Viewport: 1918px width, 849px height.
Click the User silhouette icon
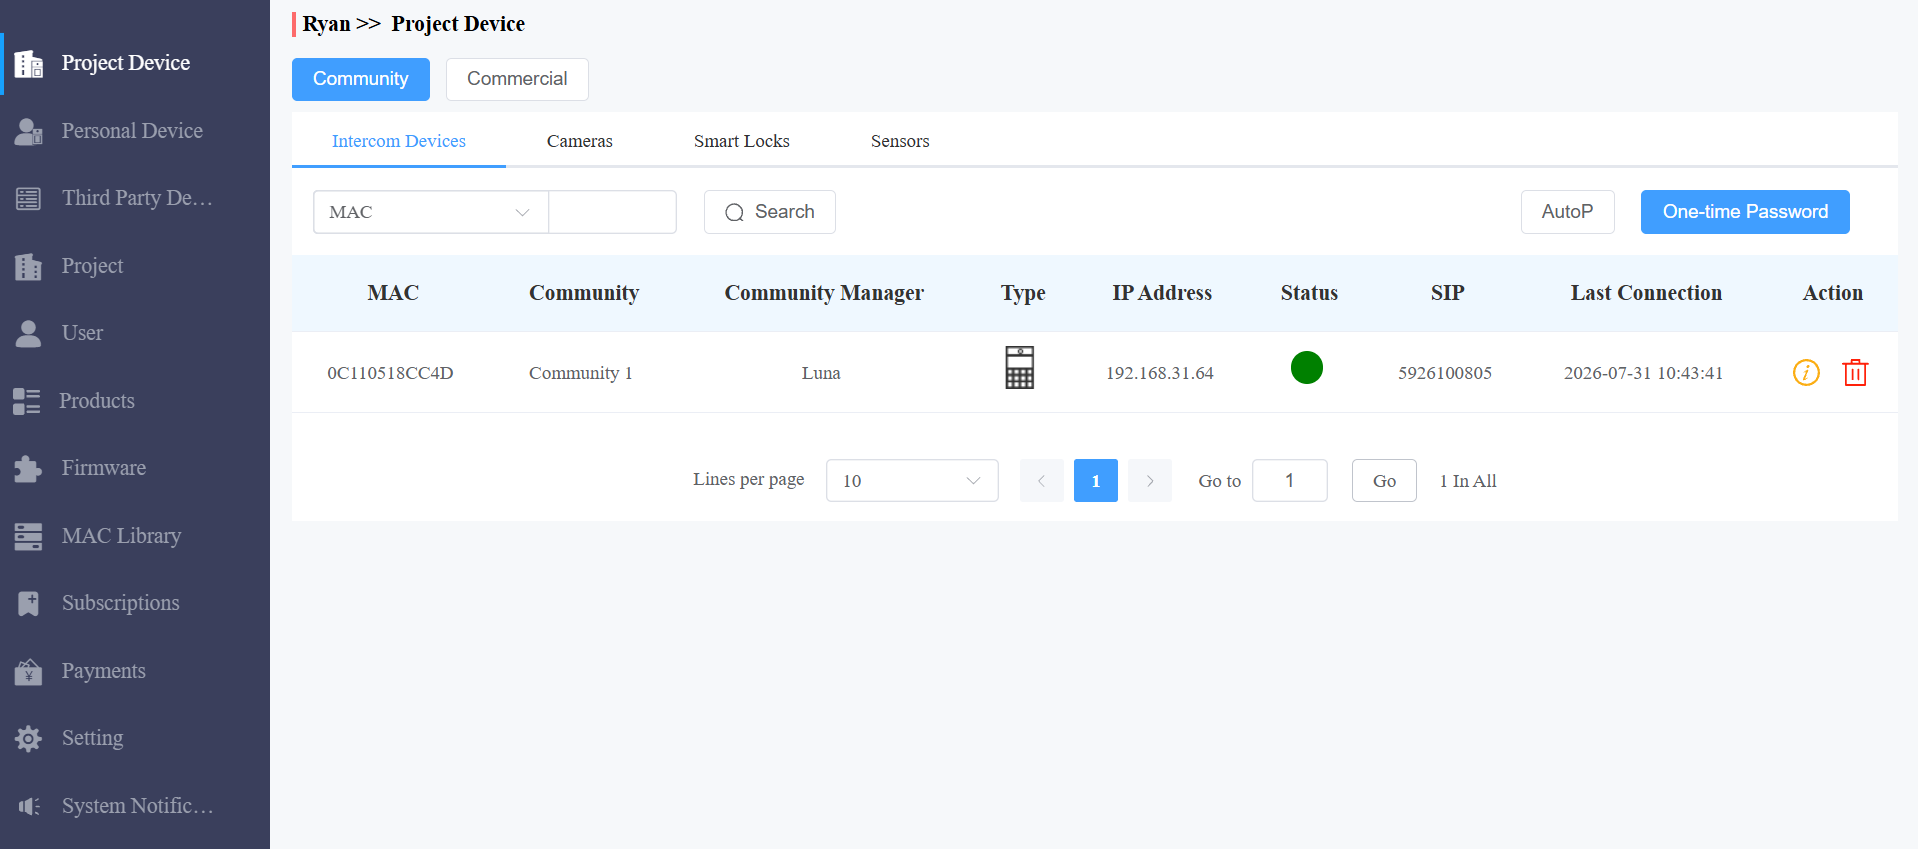click(x=29, y=333)
